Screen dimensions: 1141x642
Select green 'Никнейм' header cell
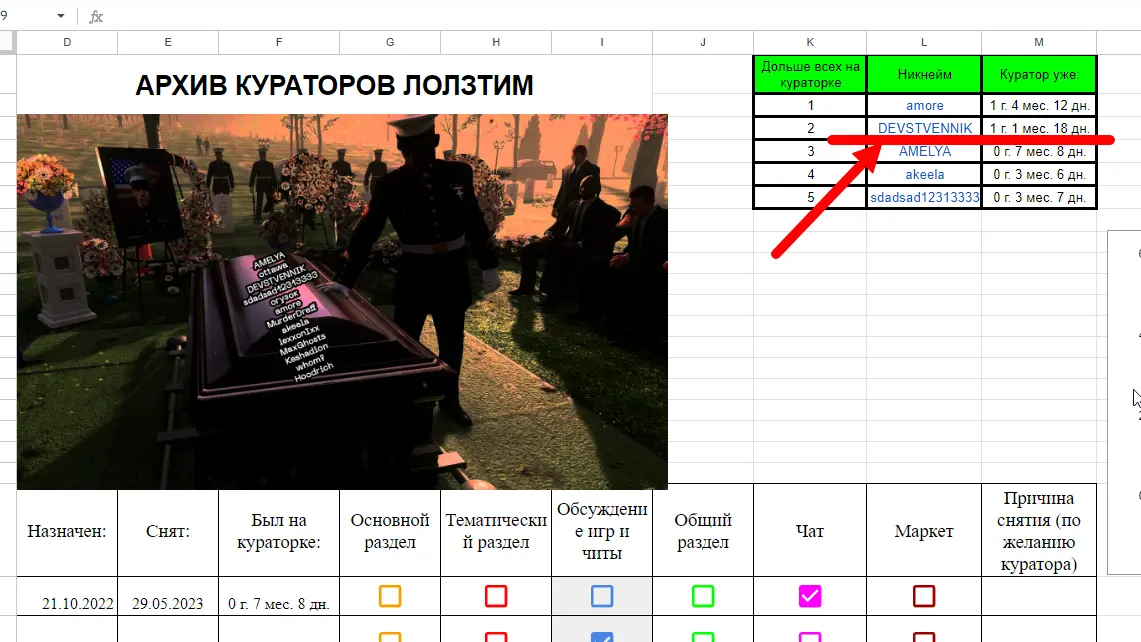[x=924, y=74]
